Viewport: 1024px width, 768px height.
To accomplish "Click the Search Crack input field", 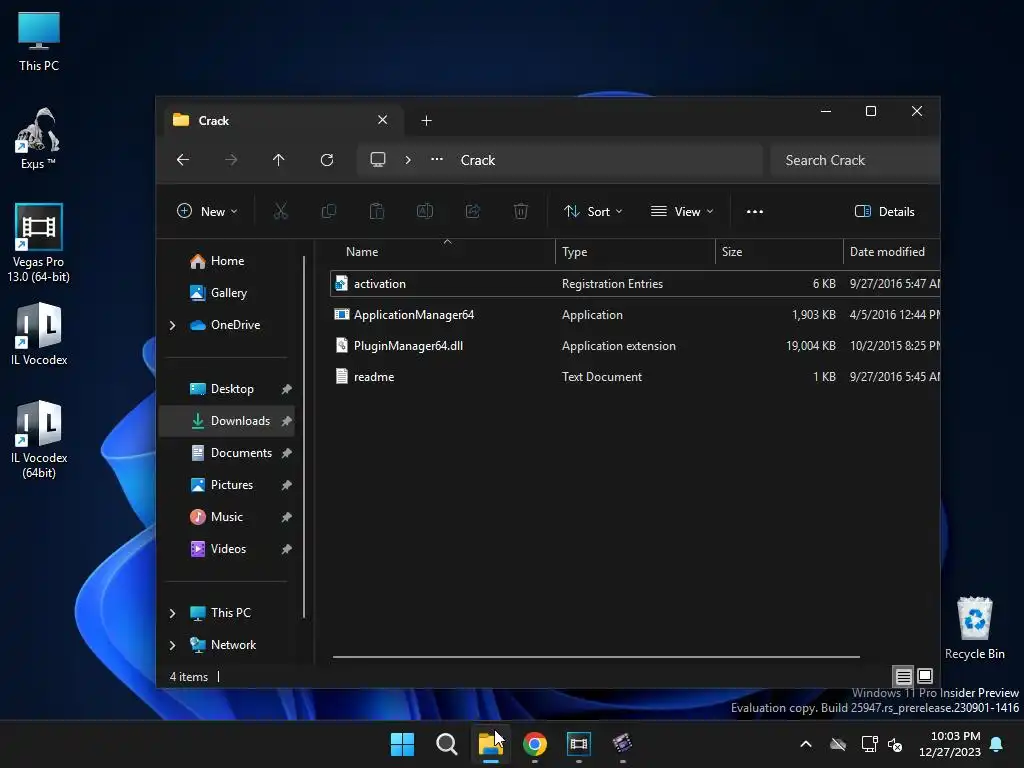I will pyautogui.click(x=855, y=160).
